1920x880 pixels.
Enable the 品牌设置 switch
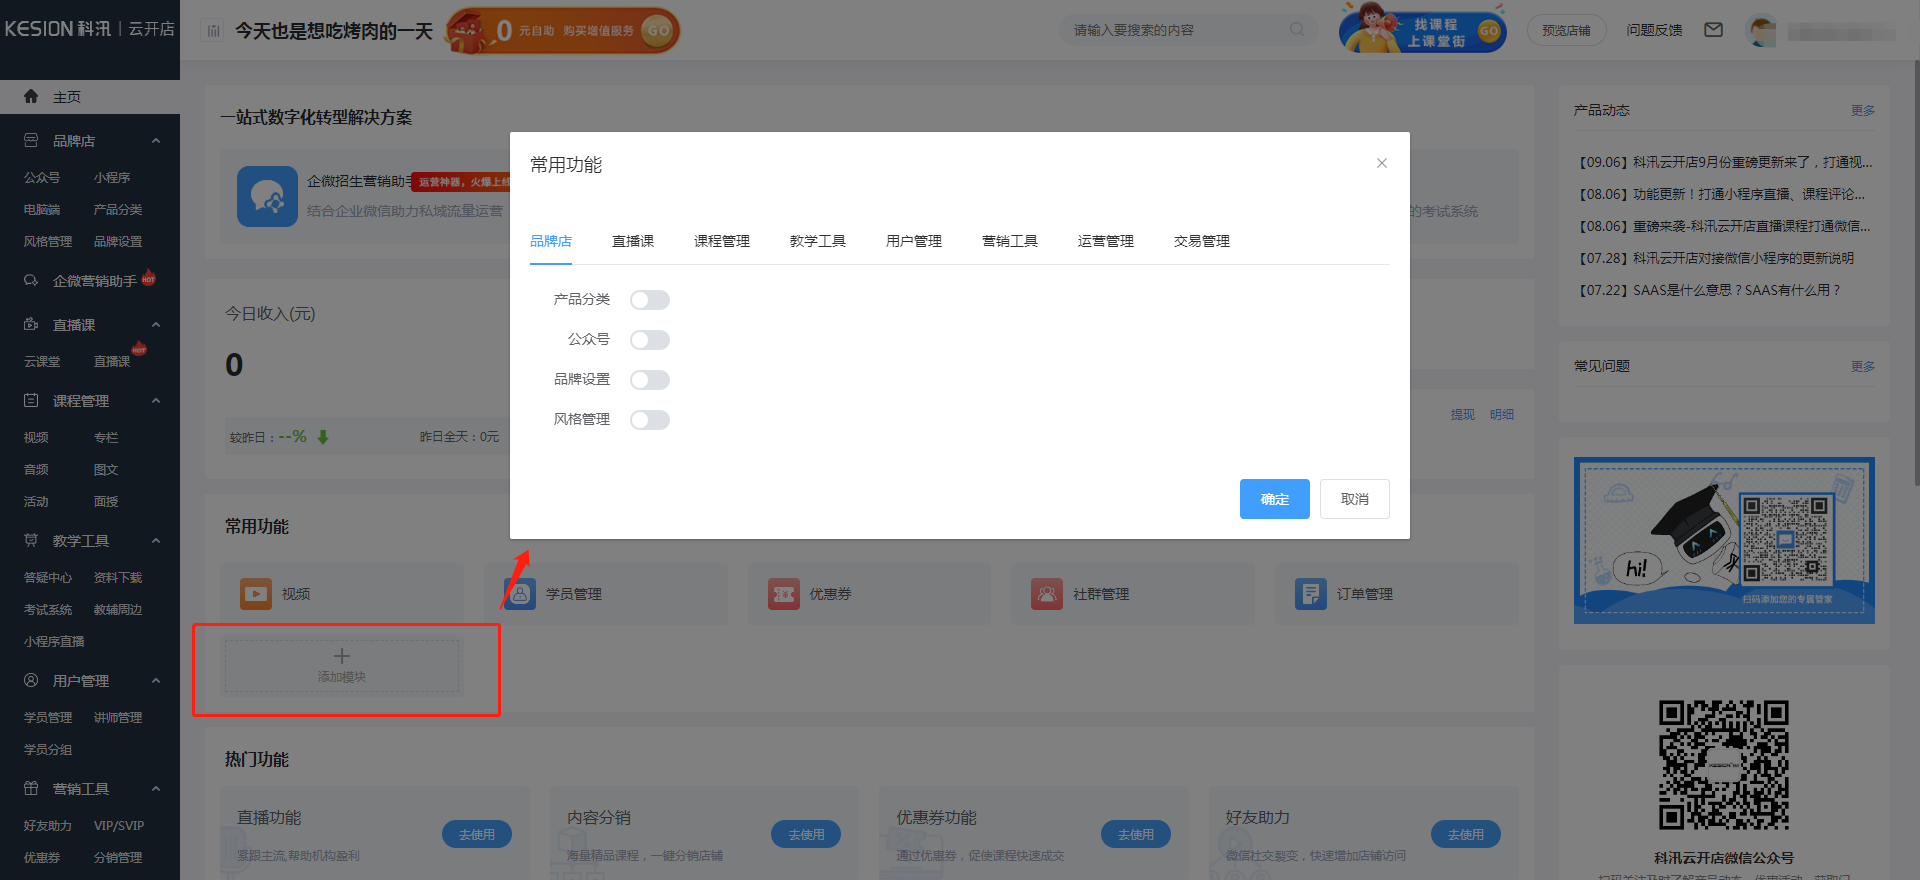(x=650, y=380)
